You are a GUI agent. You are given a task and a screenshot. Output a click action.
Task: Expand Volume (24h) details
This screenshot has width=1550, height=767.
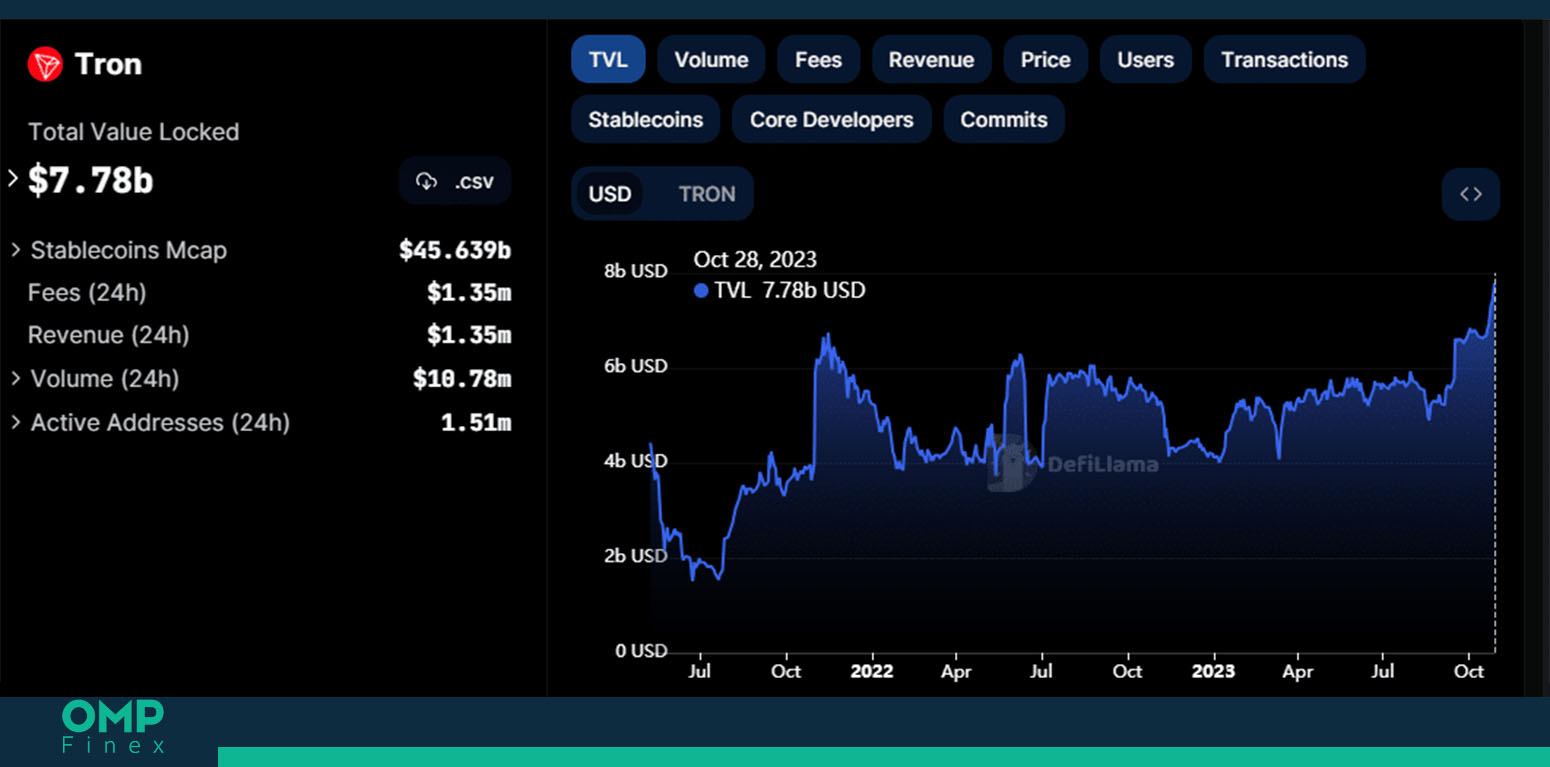click(x=15, y=378)
